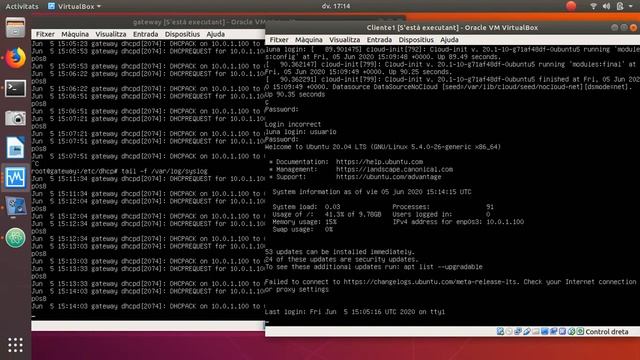Image resolution: width=640 pixels, height=360 pixels.
Task: Open the Terminal from the dock
Action: [x=16, y=88]
